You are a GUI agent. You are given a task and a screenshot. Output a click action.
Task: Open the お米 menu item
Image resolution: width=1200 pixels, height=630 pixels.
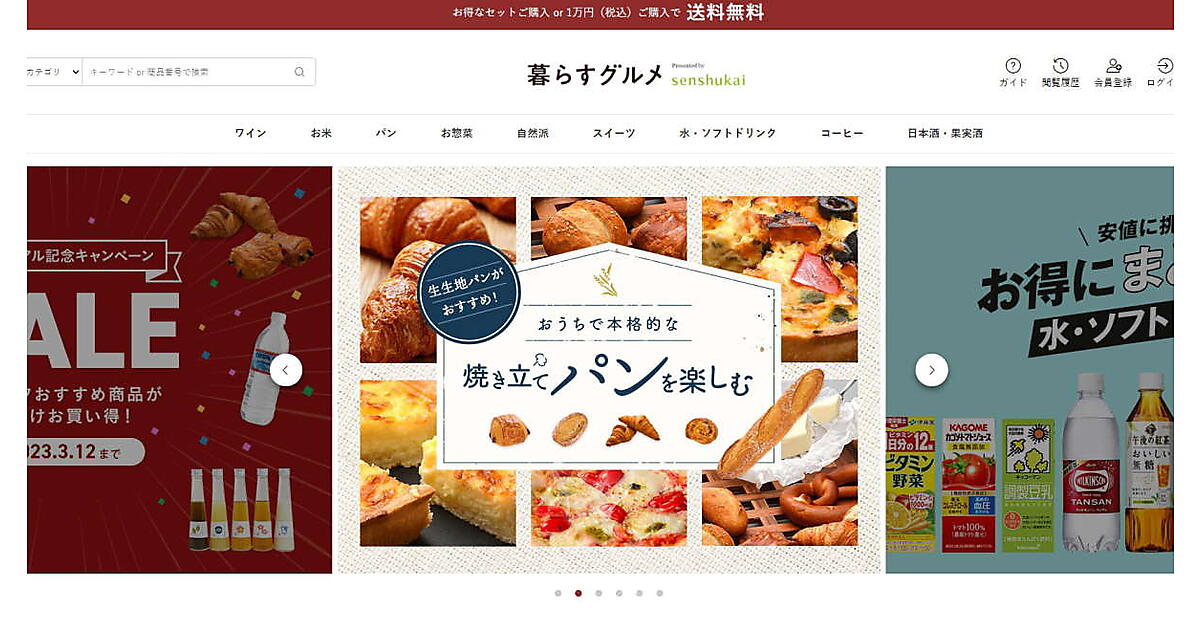[321, 133]
